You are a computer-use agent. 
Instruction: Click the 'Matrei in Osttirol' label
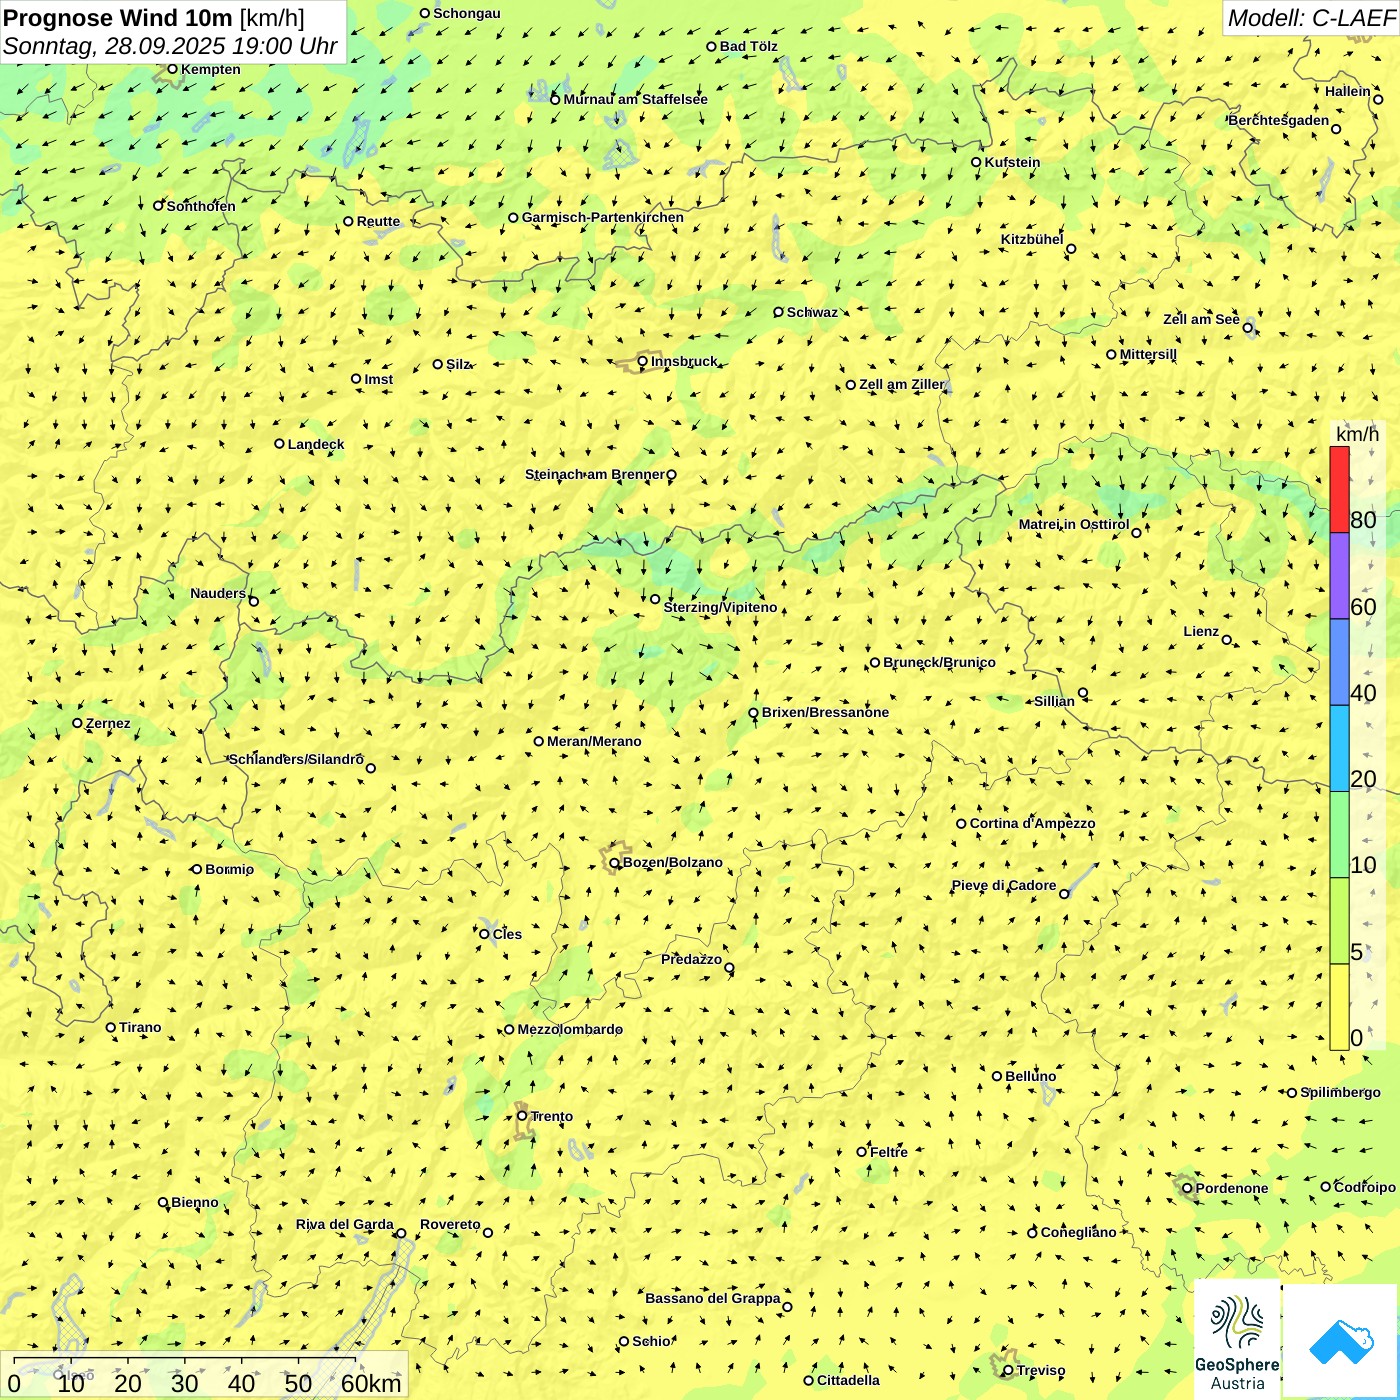click(1074, 524)
